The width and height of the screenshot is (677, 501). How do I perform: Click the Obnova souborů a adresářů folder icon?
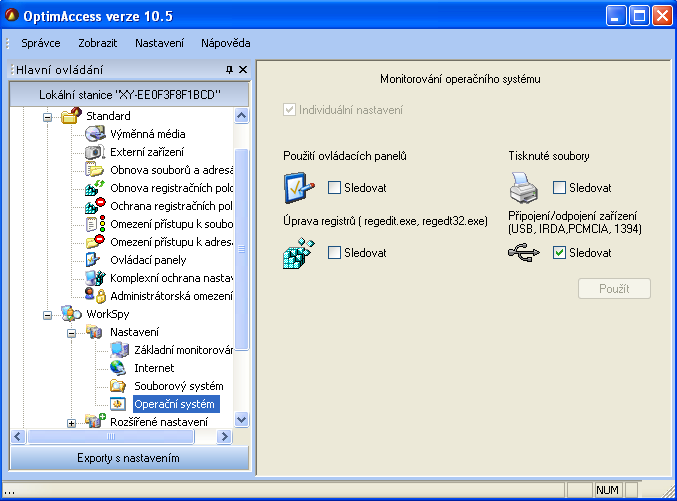click(x=95, y=170)
